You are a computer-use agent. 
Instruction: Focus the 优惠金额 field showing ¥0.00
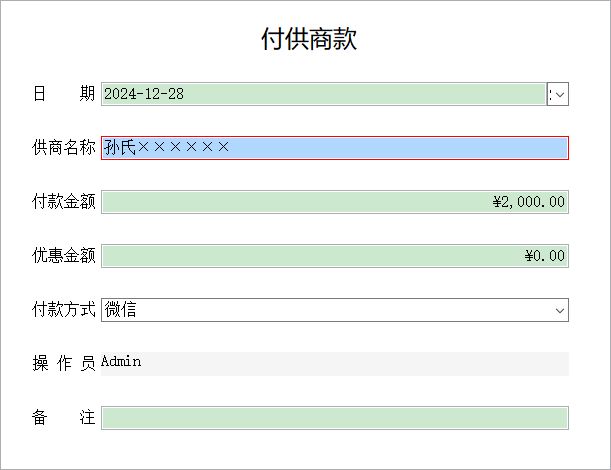335,256
